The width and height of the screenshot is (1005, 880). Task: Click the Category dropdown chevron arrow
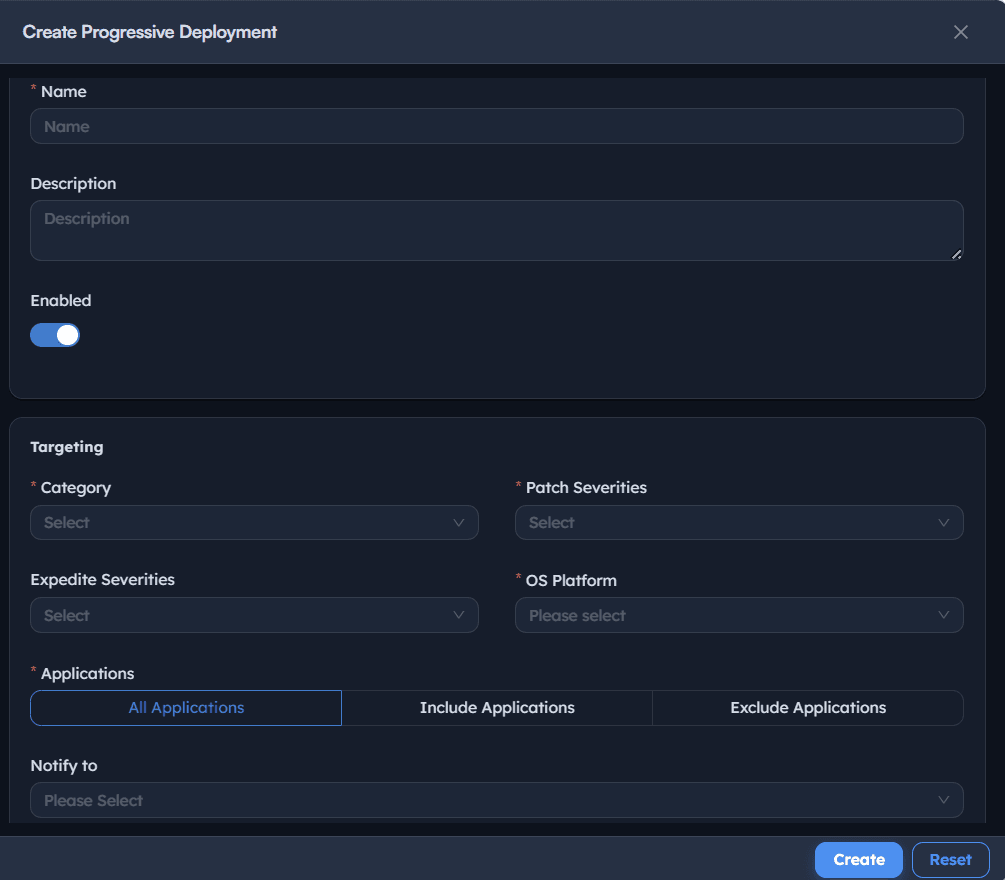tap(459, 522)
